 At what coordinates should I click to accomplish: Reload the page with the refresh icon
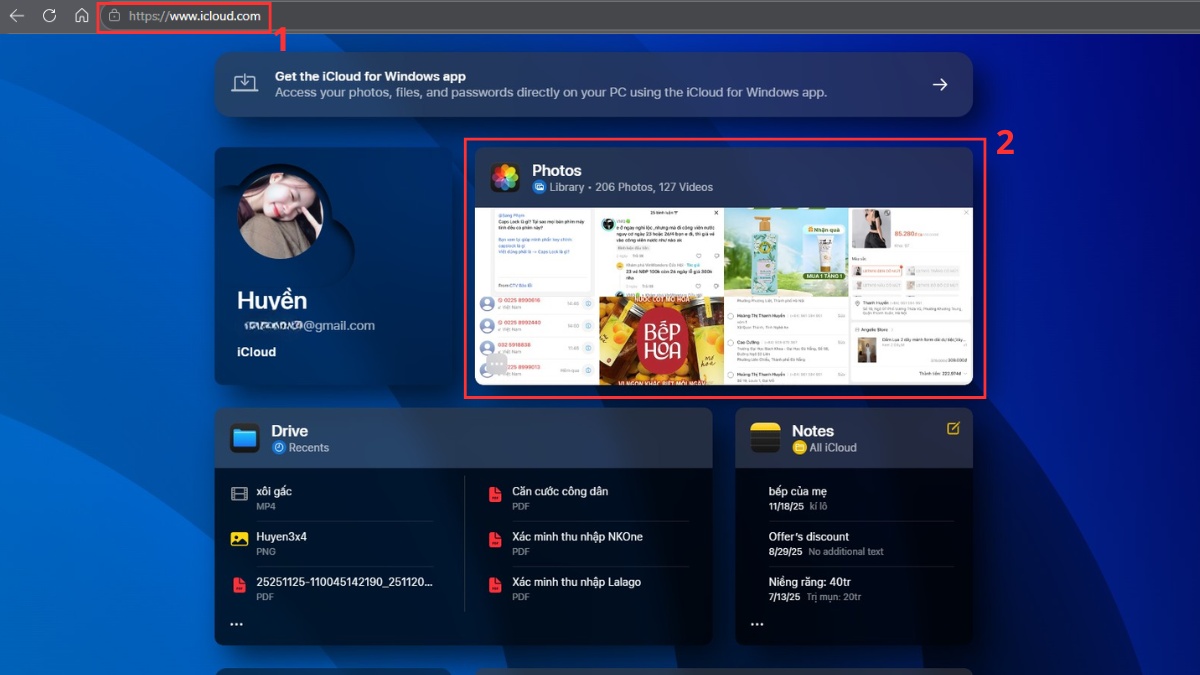[x=49, y=16]
